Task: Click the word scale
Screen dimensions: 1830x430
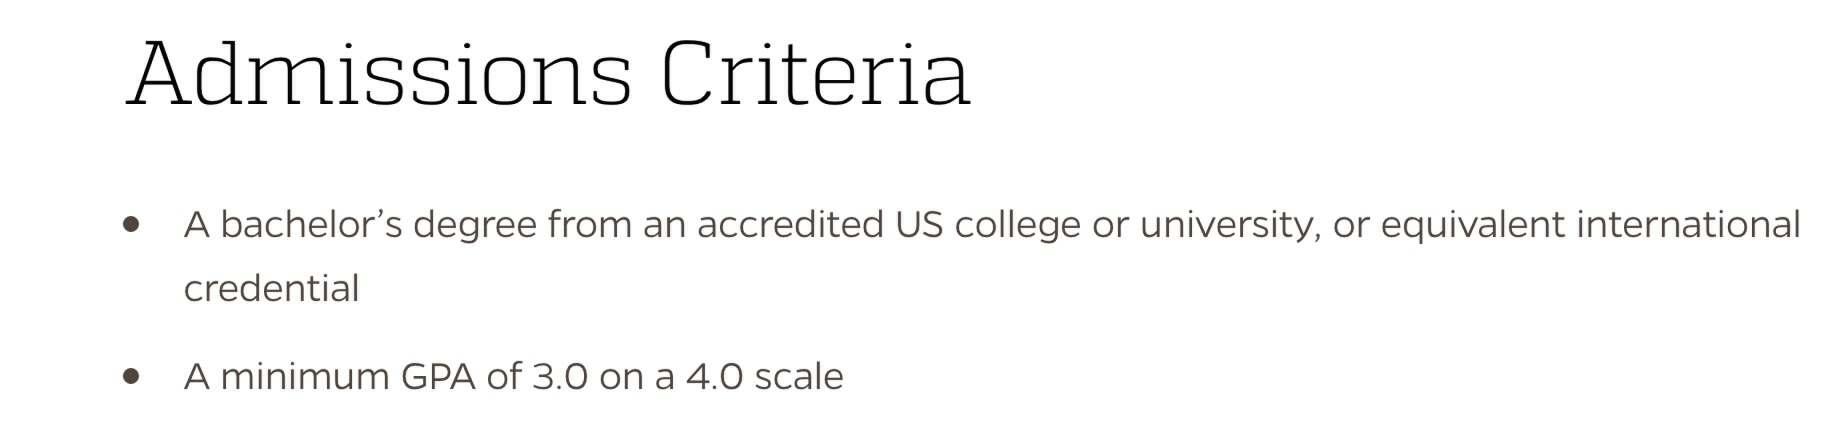Action: click(x=799, y=376)
